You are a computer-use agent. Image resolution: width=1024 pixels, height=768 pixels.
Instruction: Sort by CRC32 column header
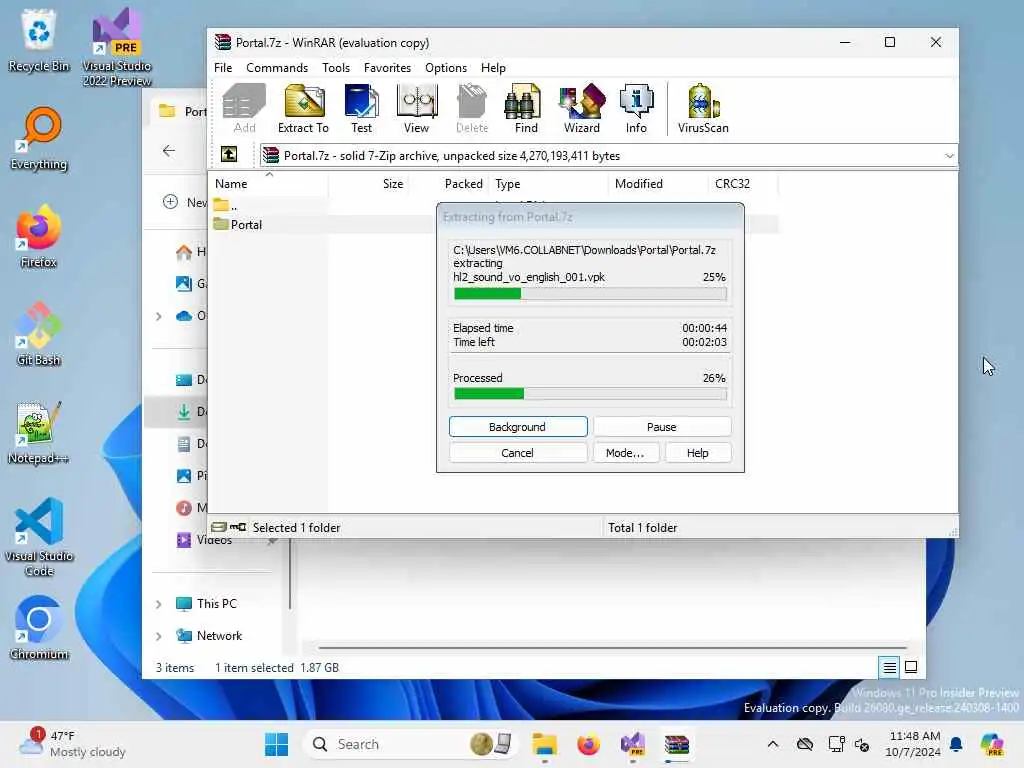(x=743, y=184)
